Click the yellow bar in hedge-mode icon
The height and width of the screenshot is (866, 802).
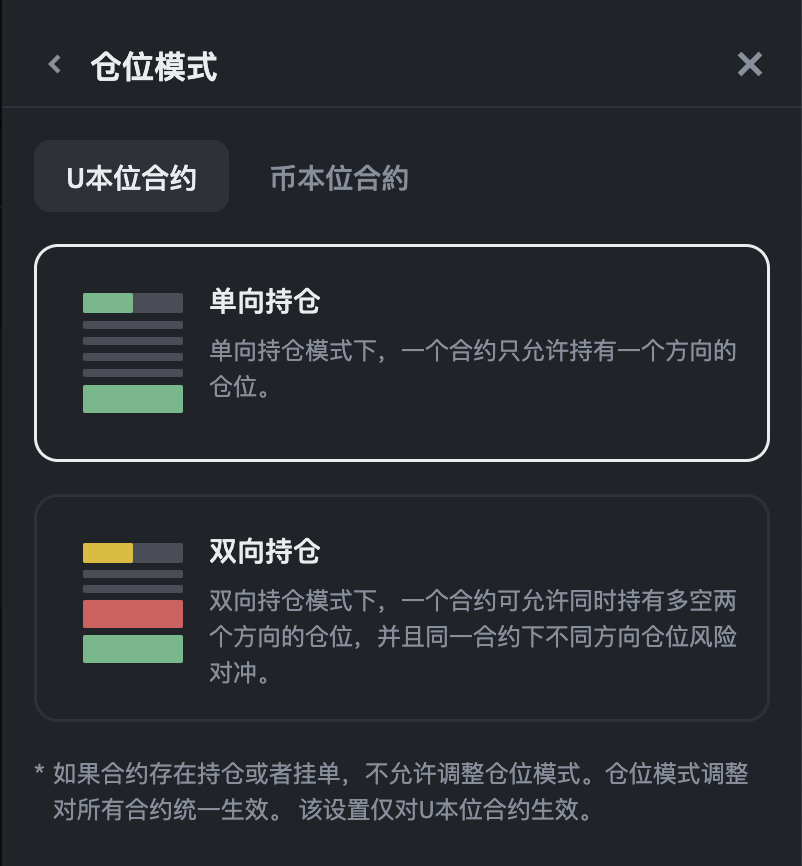108,553
